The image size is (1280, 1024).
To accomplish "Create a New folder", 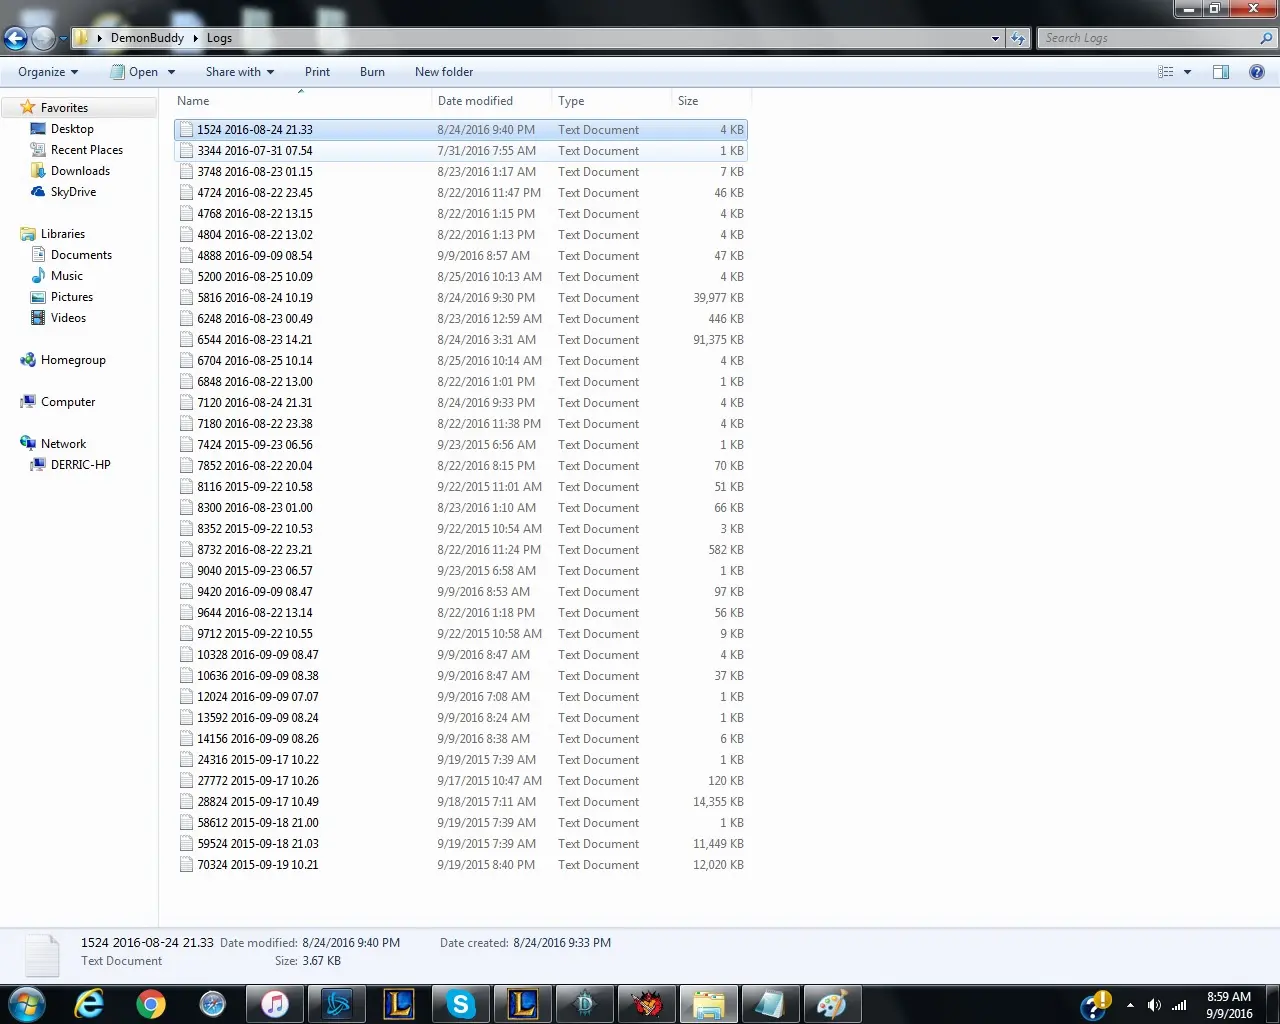I will click(444, 72).
